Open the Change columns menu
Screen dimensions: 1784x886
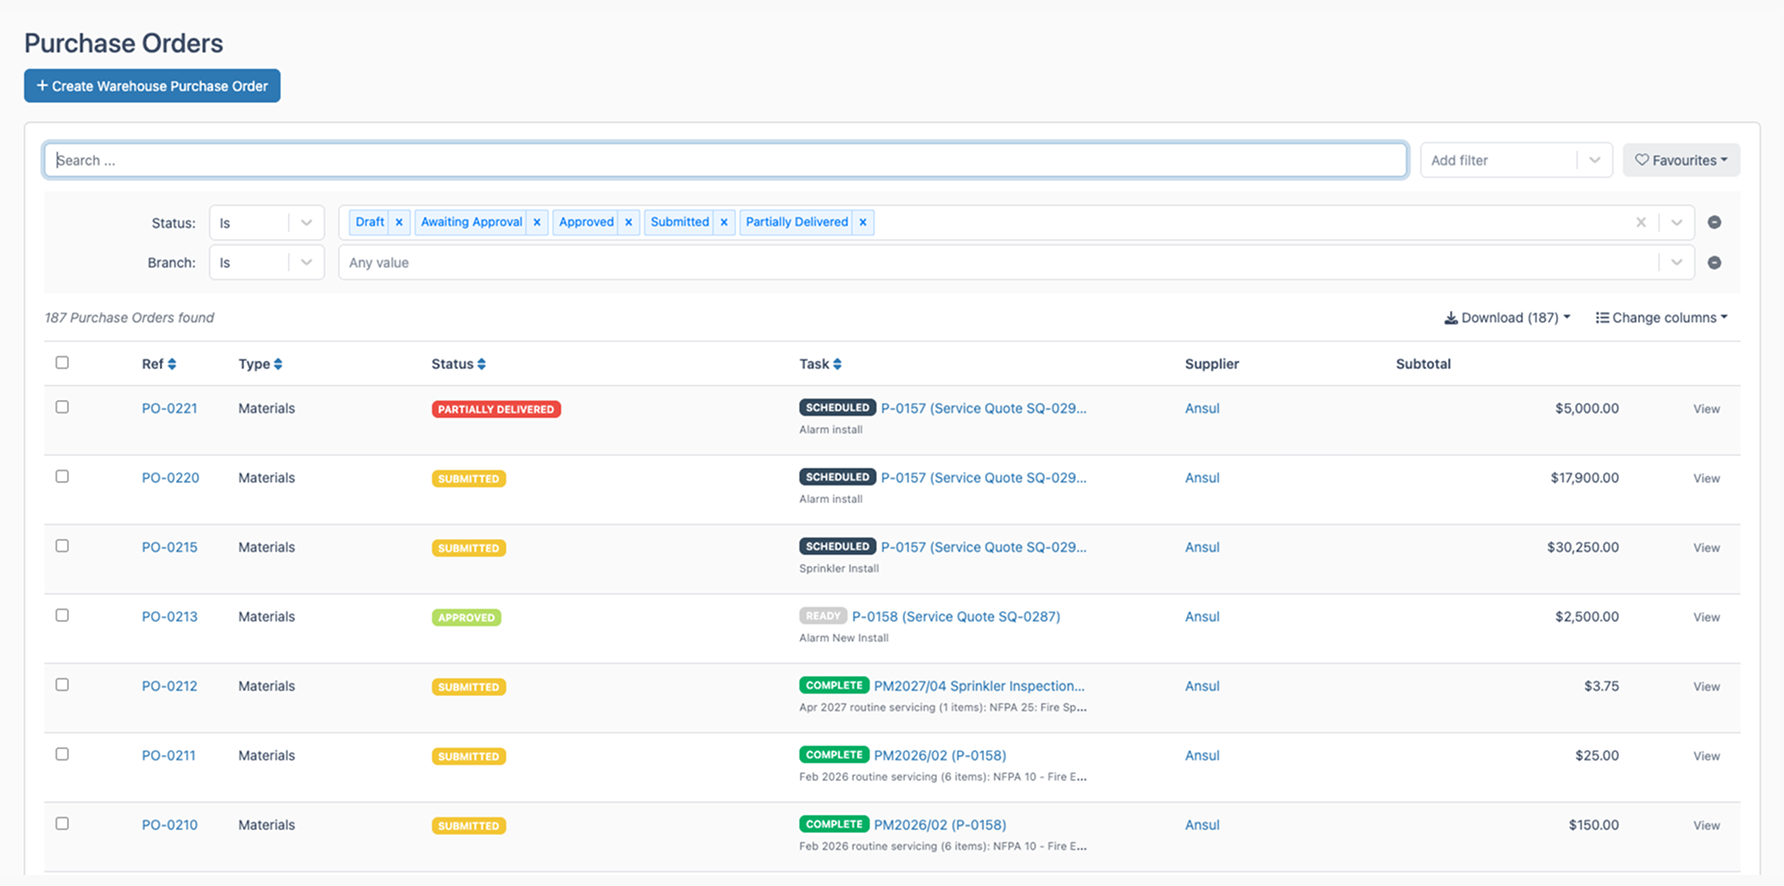tap(1661, 318)
